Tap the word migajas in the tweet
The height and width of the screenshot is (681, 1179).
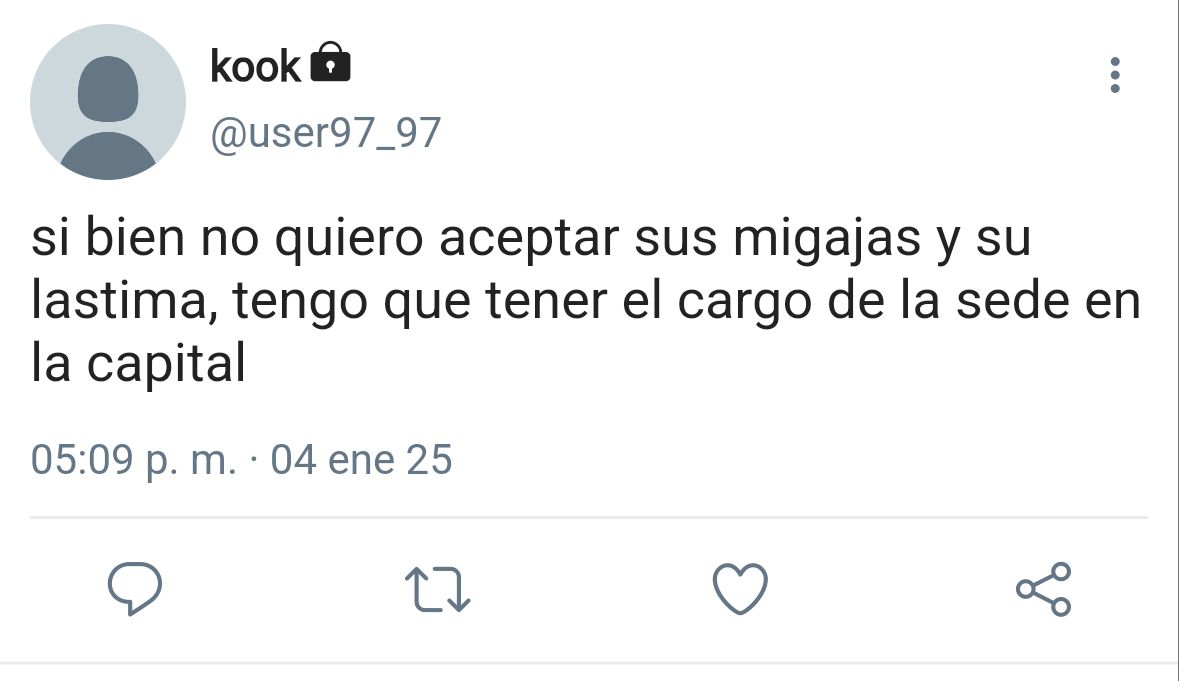click(826, 239)
